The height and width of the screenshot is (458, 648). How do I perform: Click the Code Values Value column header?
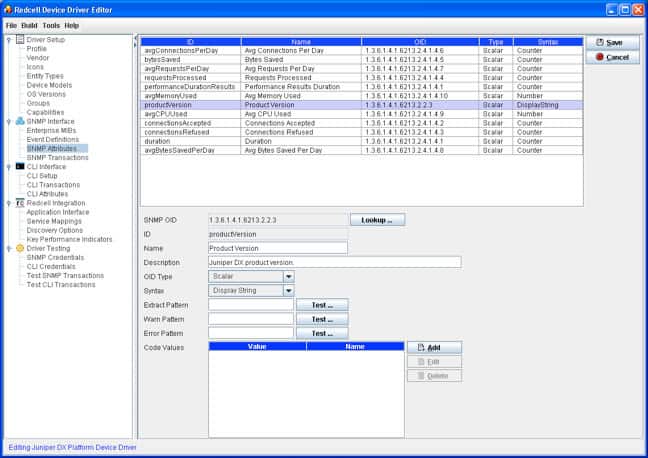point(257,346)
